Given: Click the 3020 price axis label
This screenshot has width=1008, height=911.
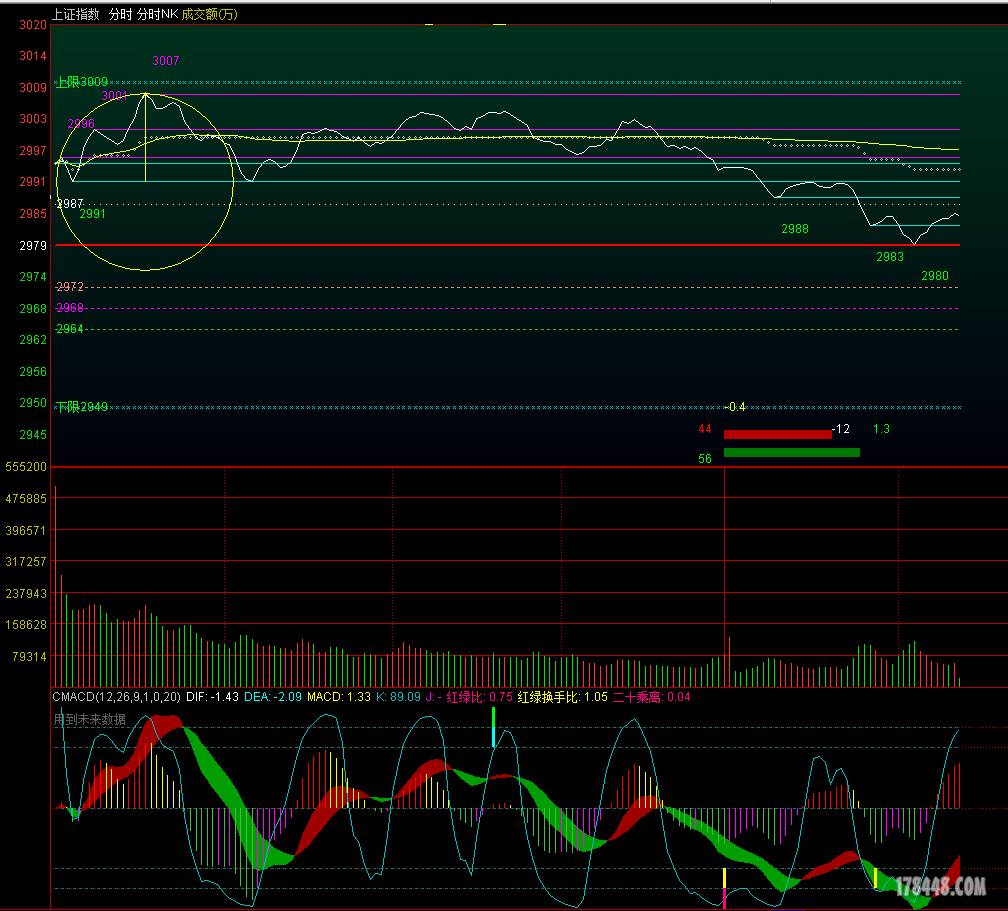Looking at the screenshot, I should tap(33, 25).
